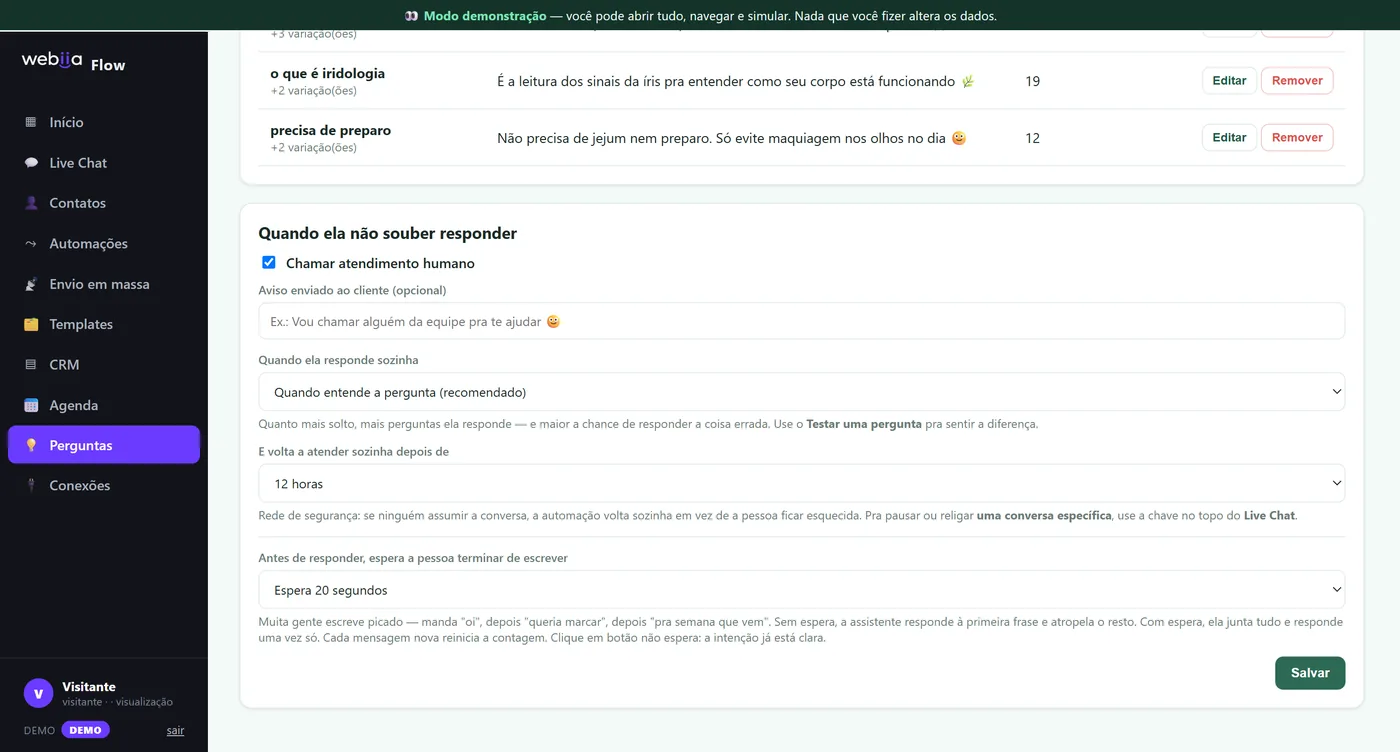Click the Modo demonstração banner text
The image size is (1400, 752).
[485, 16]
